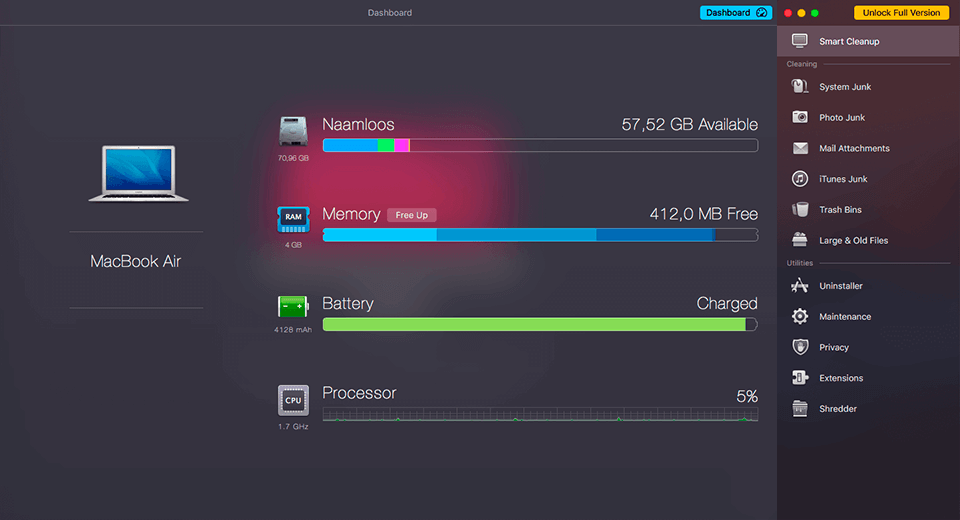Click the Photo Junk camera icon
Image resolution: width=960 pixels, height=520 pixels.
click(x=800, y=117)
